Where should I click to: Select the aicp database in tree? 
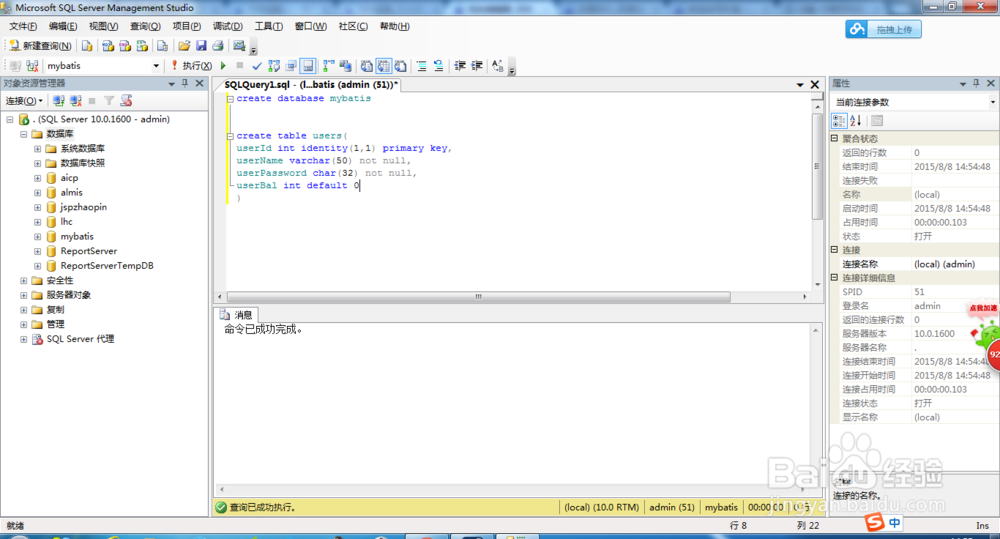coord(70,178)
